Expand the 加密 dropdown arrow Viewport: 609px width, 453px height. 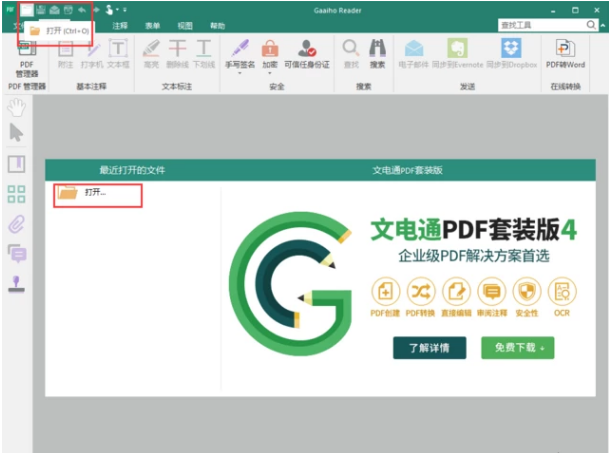pyautogui.click(x=270, y=73)
